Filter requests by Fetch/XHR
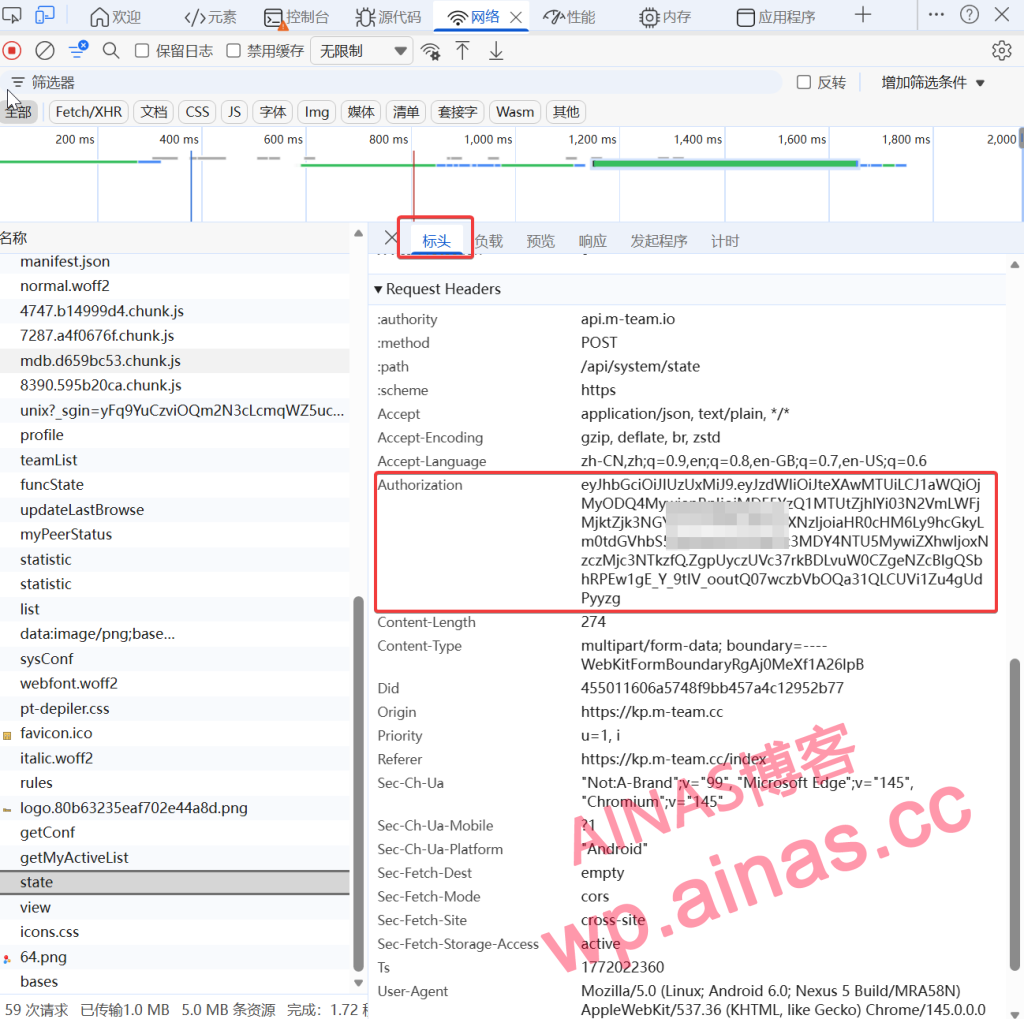This screenshot has height=1019, width=1024. pos(89,112)
